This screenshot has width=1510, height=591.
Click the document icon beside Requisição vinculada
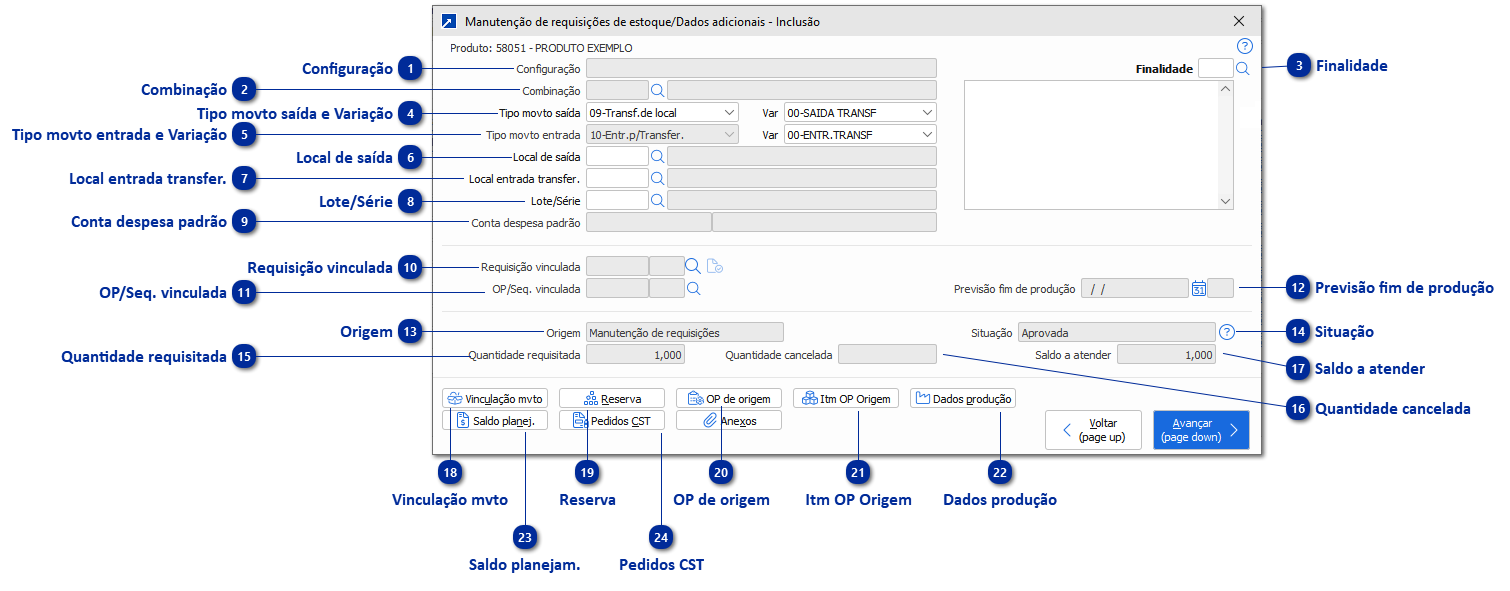tap(714, 266)
